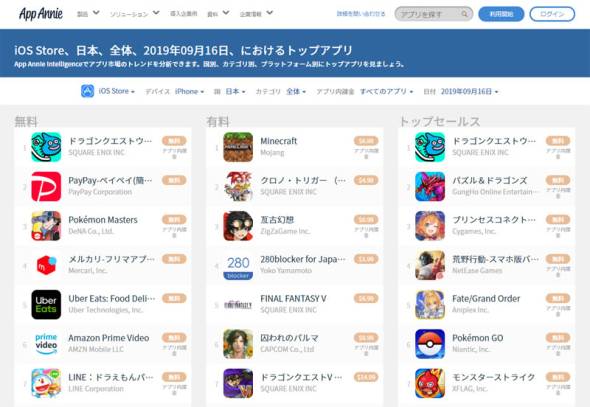Expand the iOS Store selector dropdown

pos(108,91)
